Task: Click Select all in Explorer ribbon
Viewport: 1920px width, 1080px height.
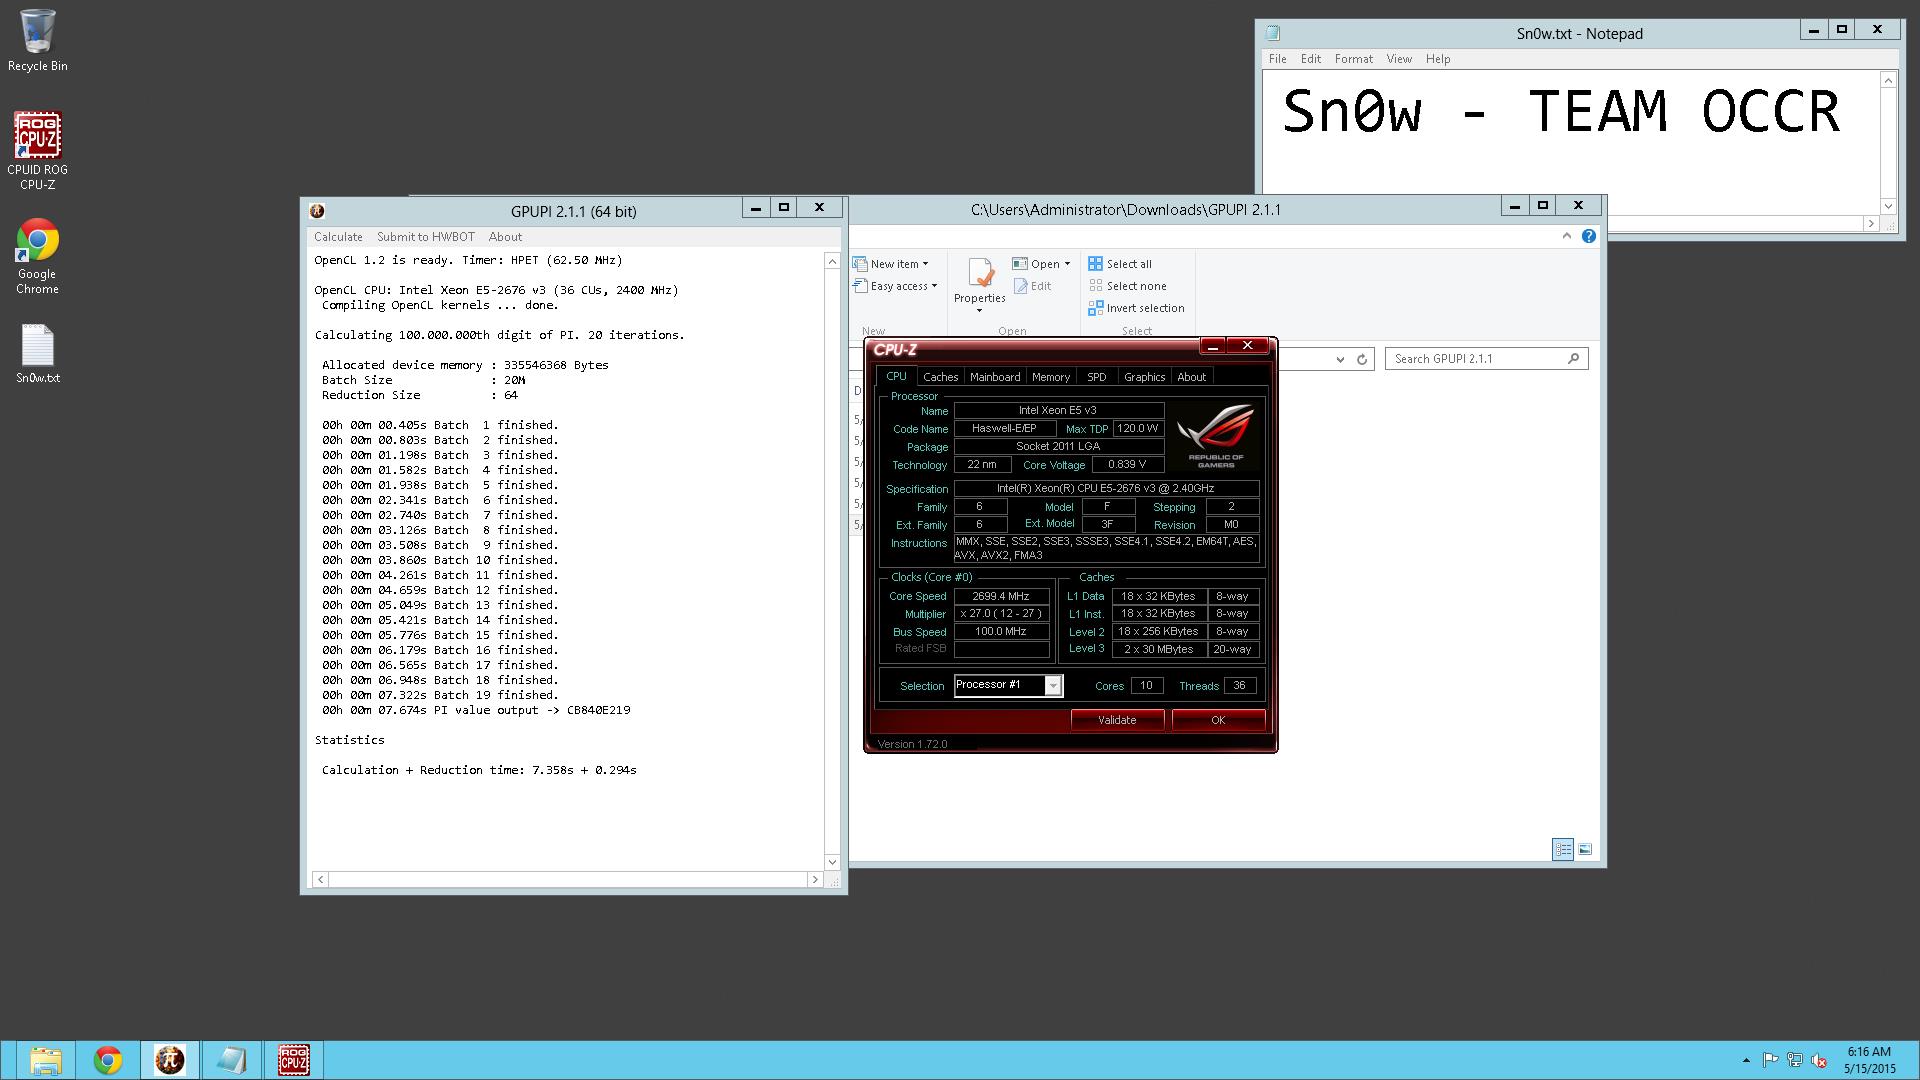Action: click(x=1120, y=264)
